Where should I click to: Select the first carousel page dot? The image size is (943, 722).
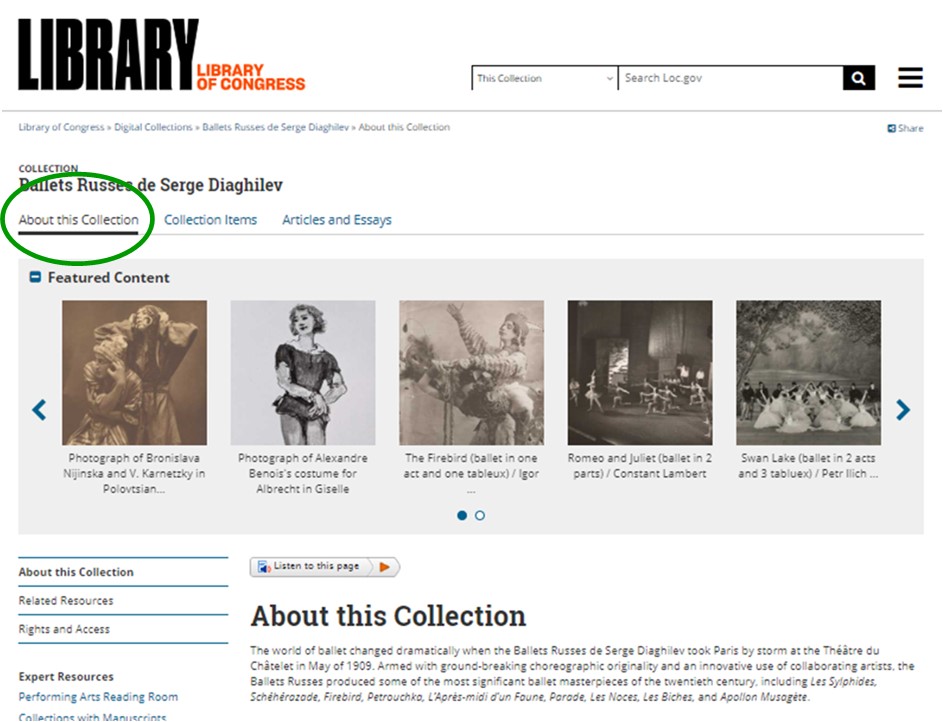(462, 515)
